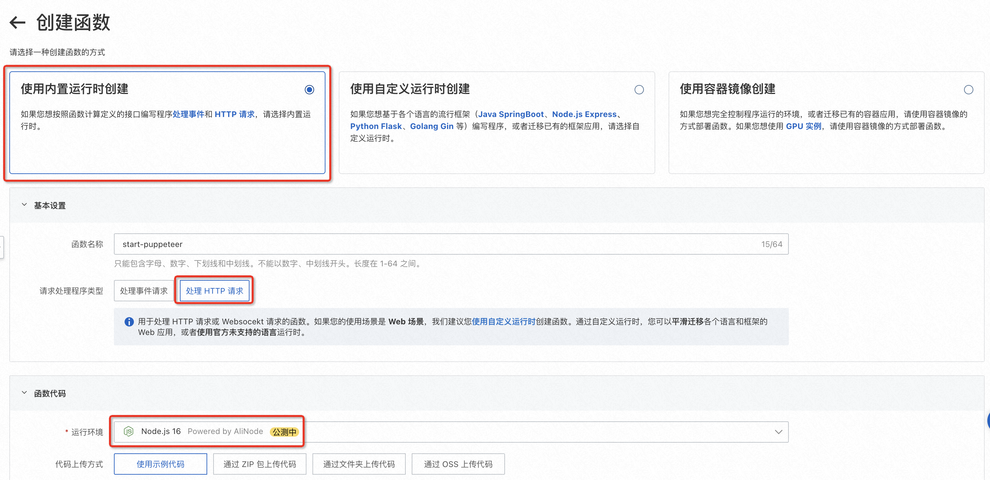The width and height of the screenshot is (990, 480).
Task: Open the GPU 实例 link
Action: tap(806, 126)
